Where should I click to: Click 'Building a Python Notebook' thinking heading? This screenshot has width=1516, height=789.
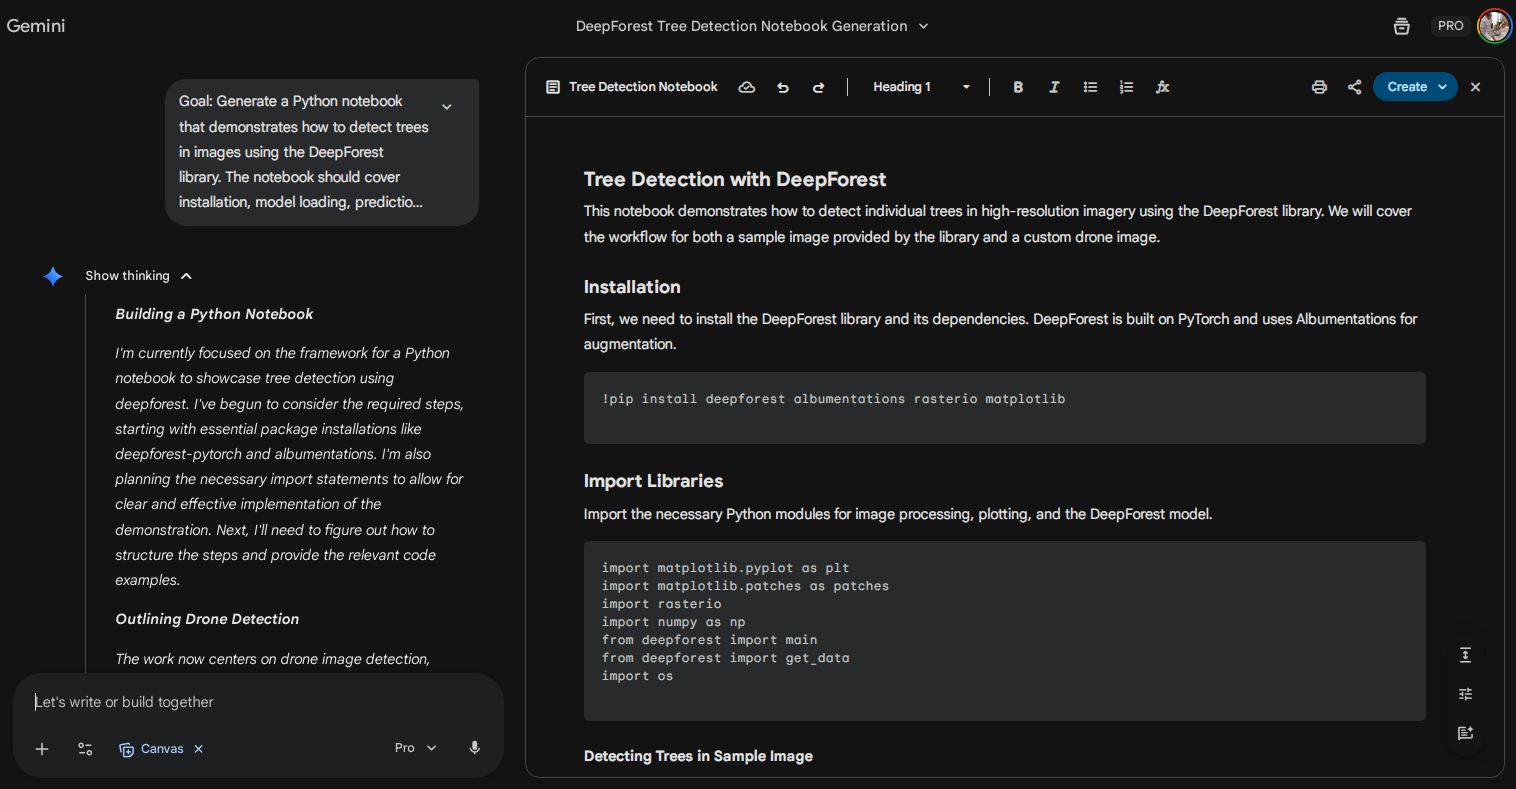pos(214,314)
